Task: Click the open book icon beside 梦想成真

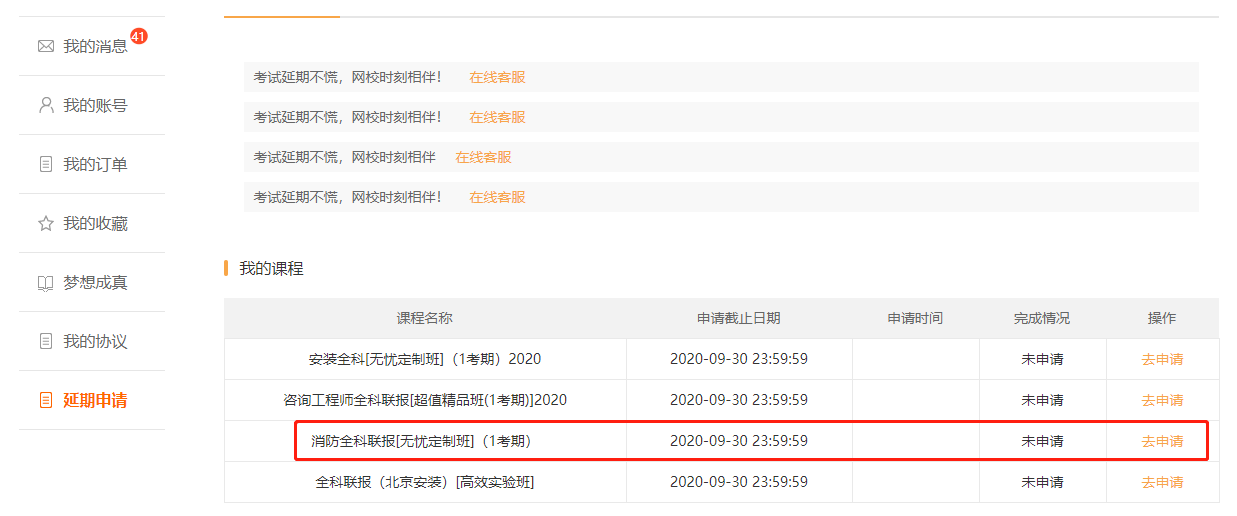Action: (45, 283)
